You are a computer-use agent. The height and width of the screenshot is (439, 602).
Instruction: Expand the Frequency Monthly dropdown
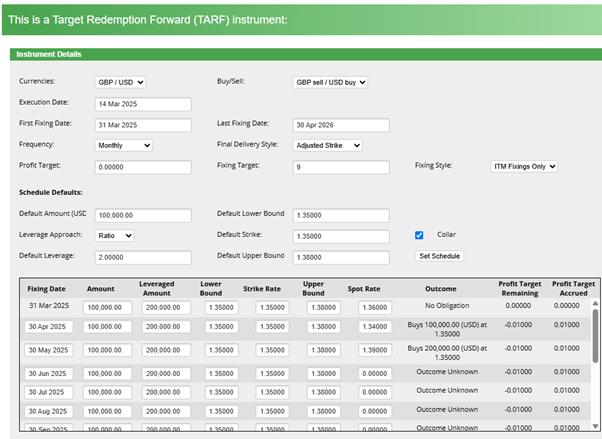click(123, 145)
